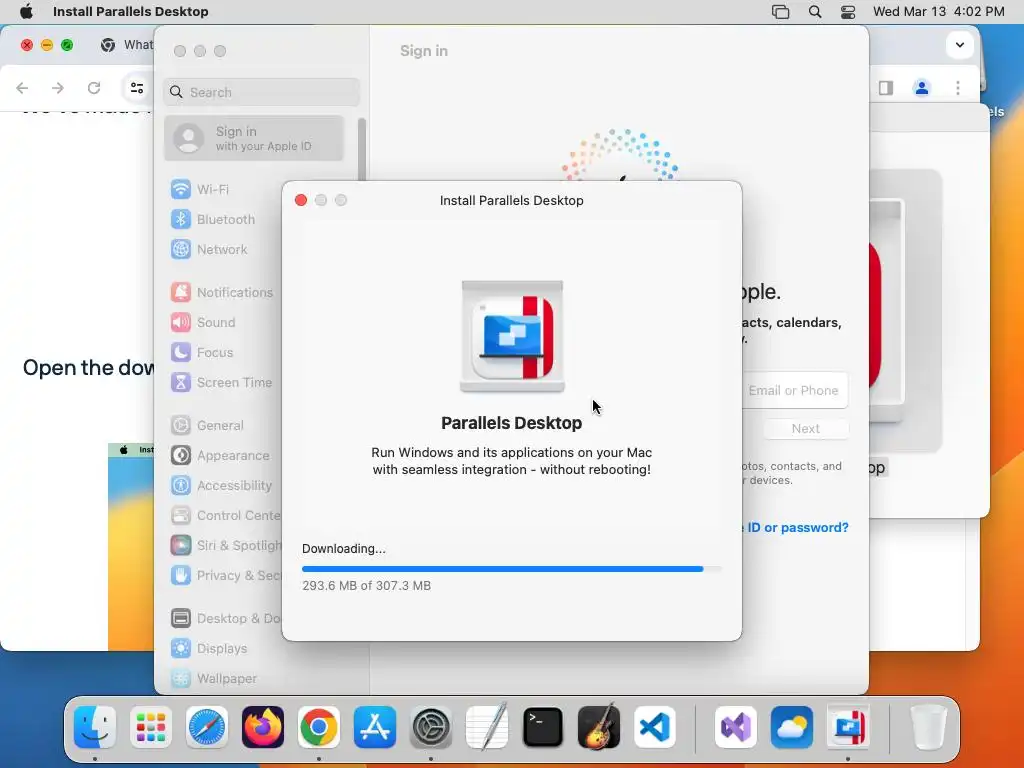The height and width of the screenshot is (768, 1024).
Task: Open Appearance settings in sidebar
Action: tap(222, 456)
